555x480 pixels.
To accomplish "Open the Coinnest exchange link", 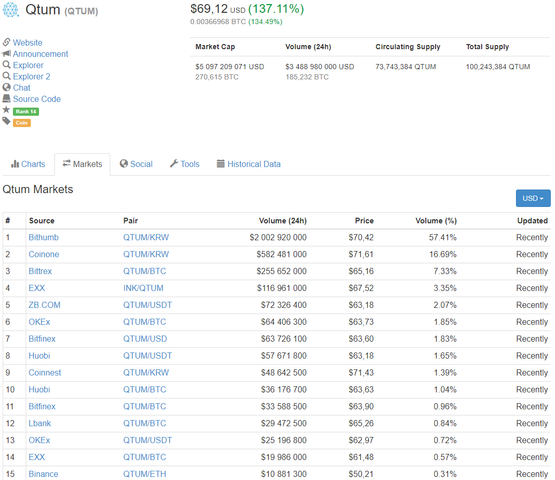I will click(x=45, y=372).
